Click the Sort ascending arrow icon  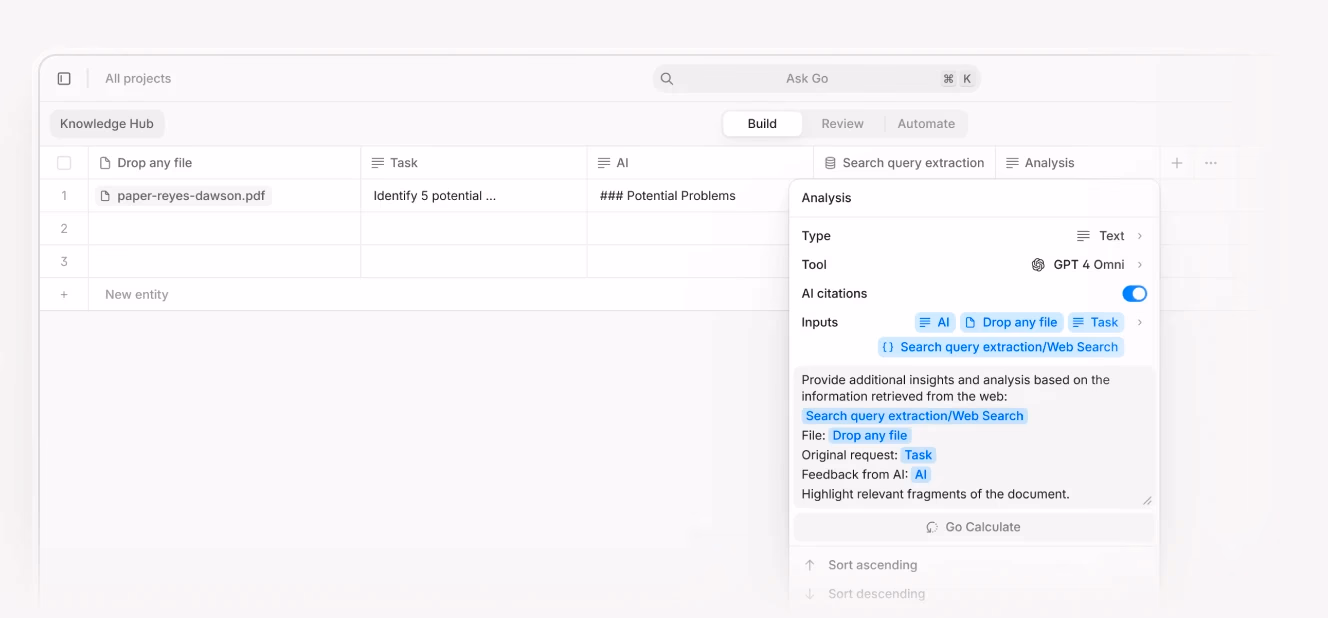tap(810, 565)
